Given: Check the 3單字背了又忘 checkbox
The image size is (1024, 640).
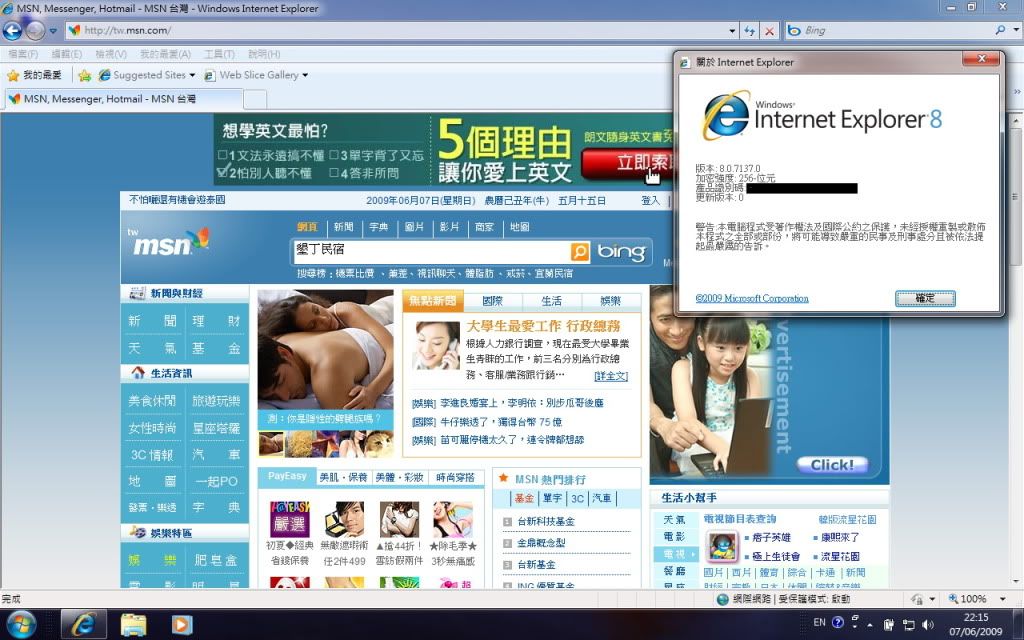Looking at the screenshot, I should [334, 155].
